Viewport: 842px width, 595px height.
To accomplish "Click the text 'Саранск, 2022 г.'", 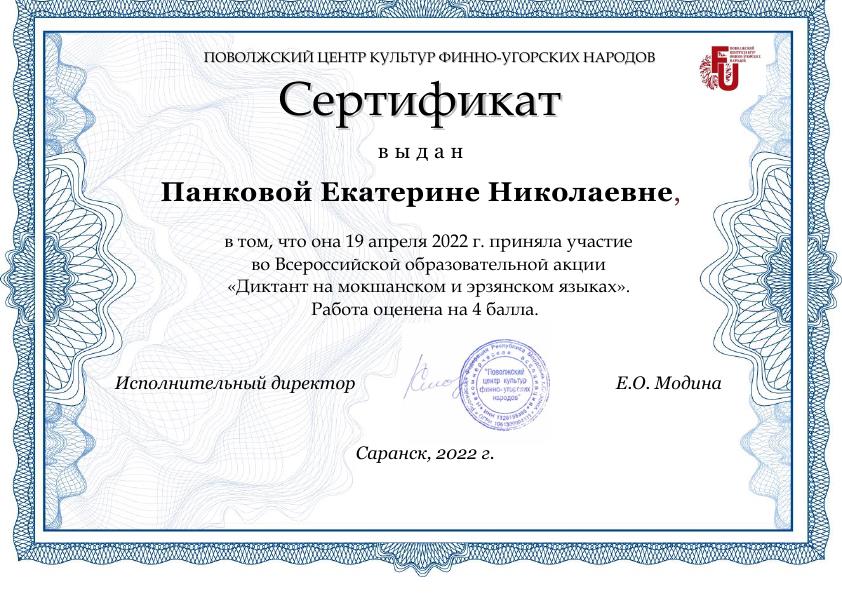I will point(425,454).
